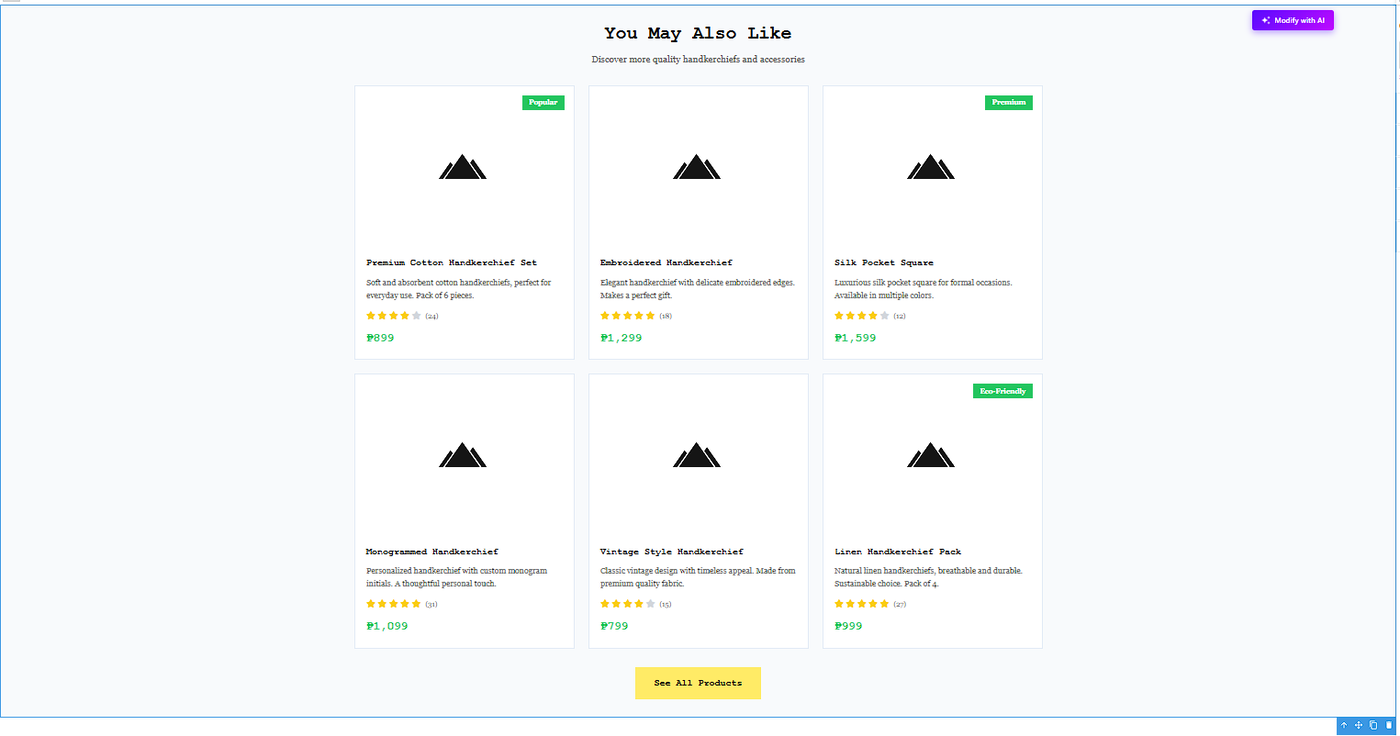
Task: Click the duplicate section icon
Action: pyautogui.click(x=1374, y=725)
